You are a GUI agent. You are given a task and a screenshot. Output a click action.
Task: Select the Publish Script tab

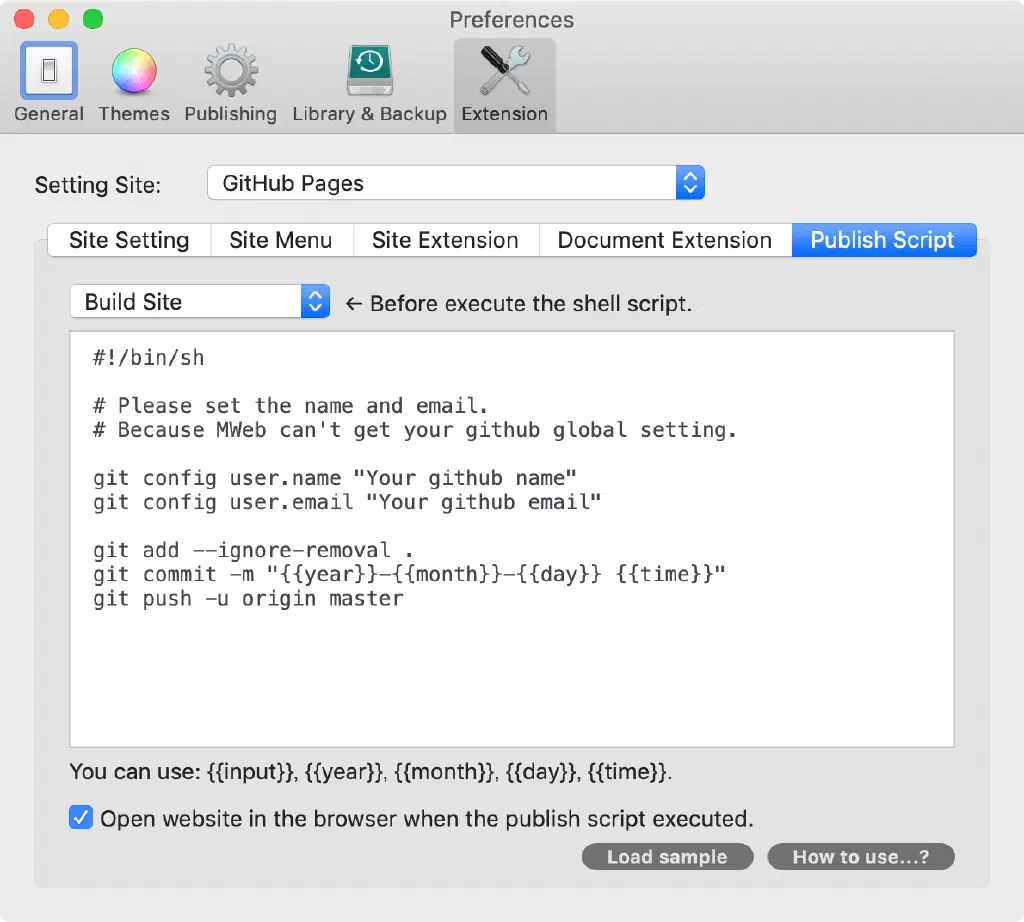pyautogui.click(x=884, y=240)
